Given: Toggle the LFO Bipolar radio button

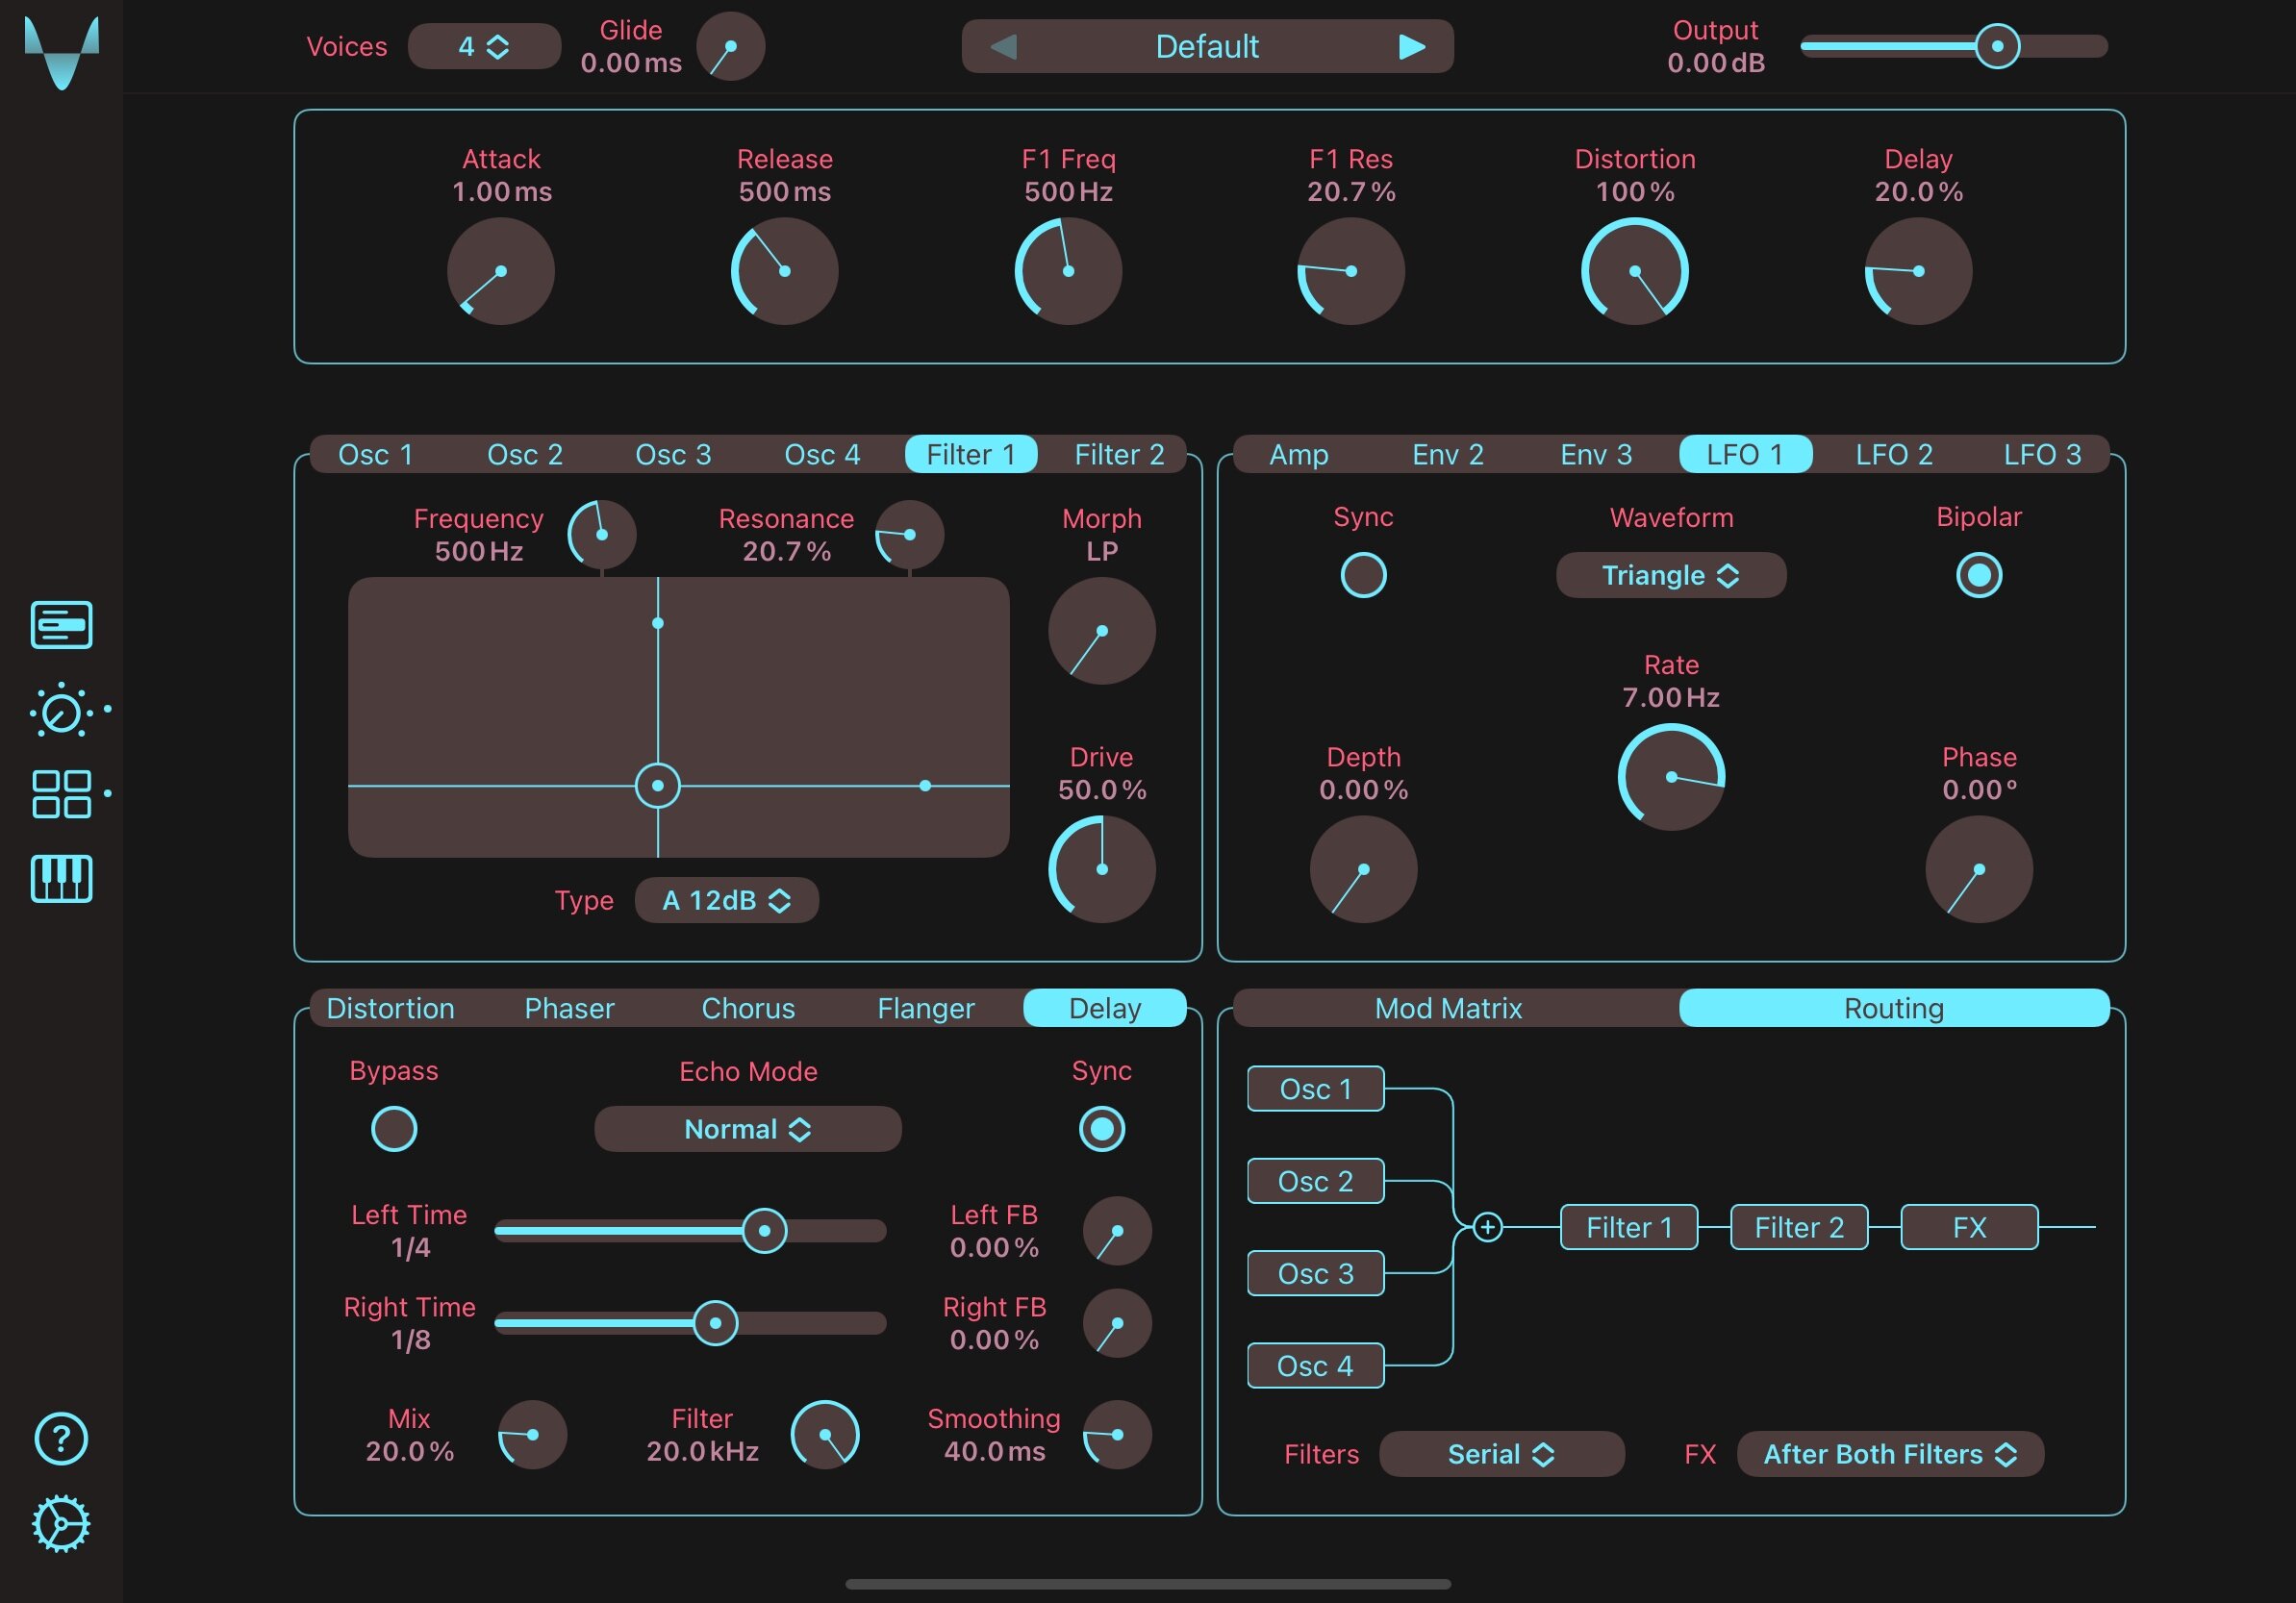Looking at the screenshot, I should [1979, 575].
